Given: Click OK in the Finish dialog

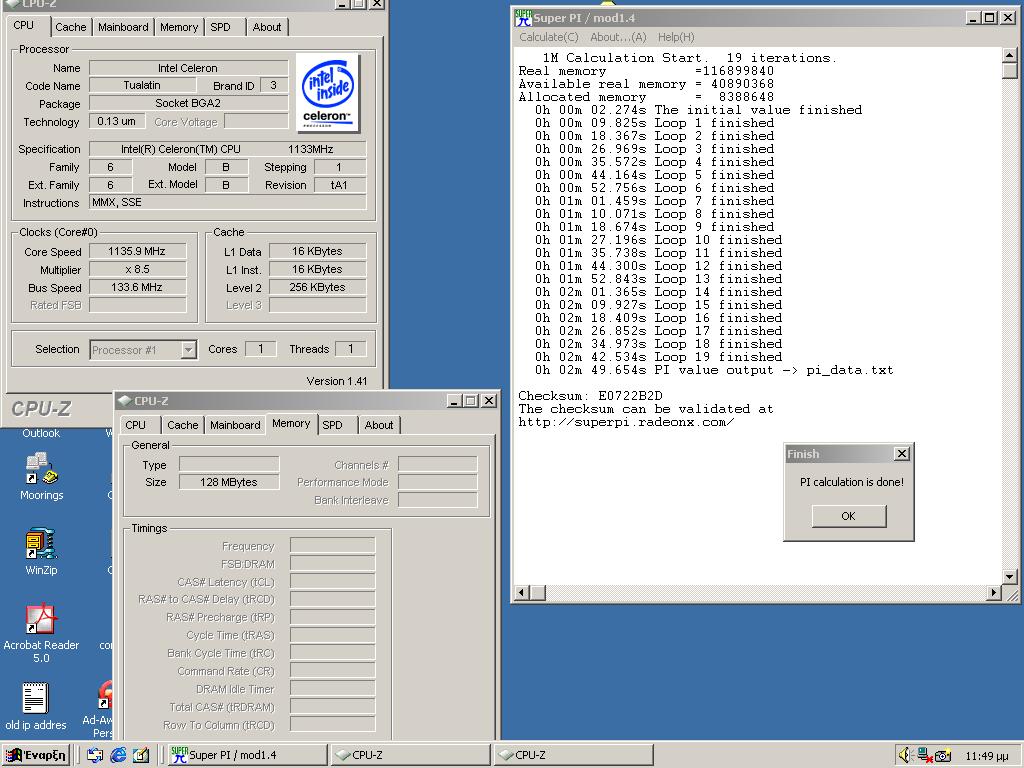Looking at the screenshot, I should point(848,516).
